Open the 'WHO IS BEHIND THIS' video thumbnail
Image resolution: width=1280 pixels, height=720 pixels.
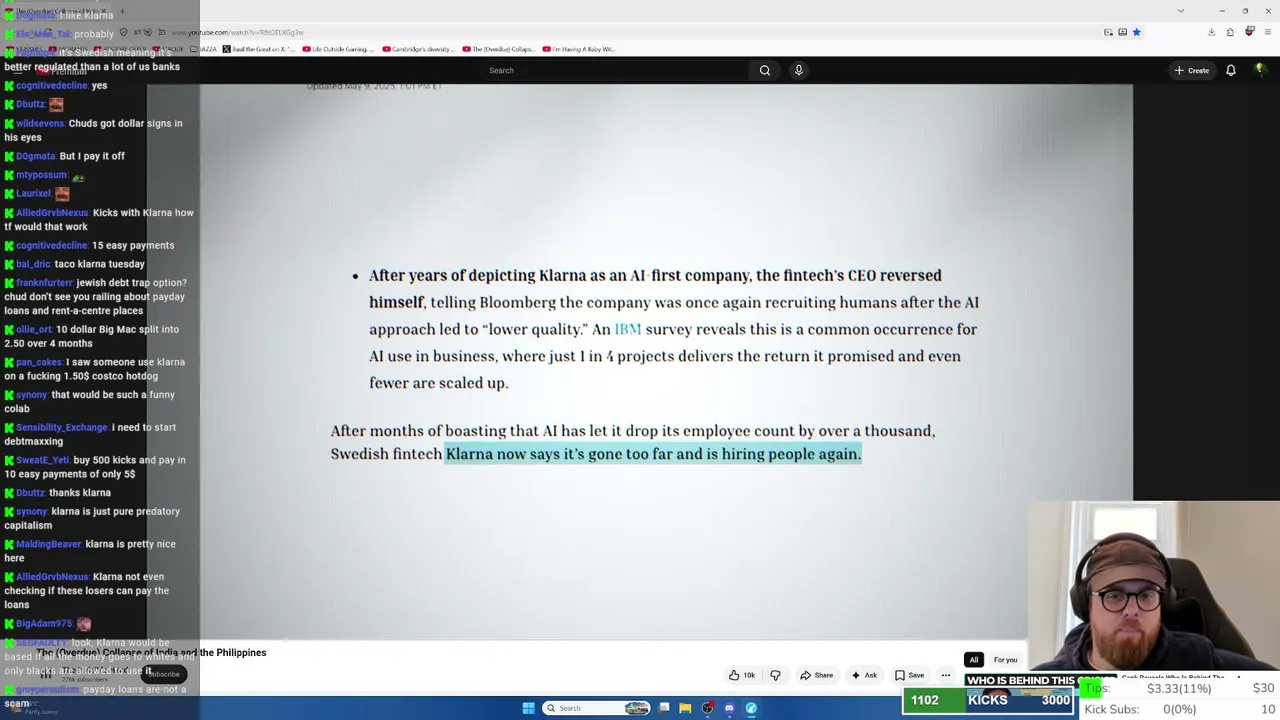click(x=1020, y=681)
